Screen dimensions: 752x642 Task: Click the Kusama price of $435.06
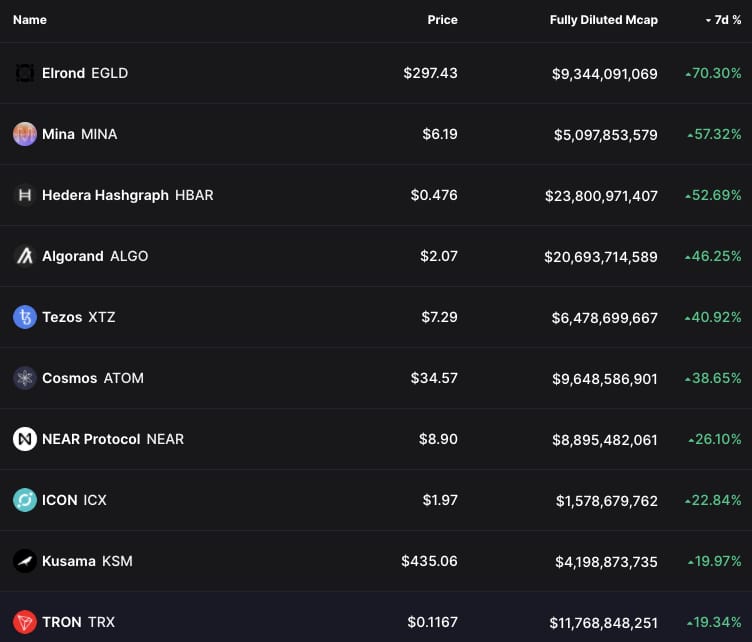(x=429, y=561)
